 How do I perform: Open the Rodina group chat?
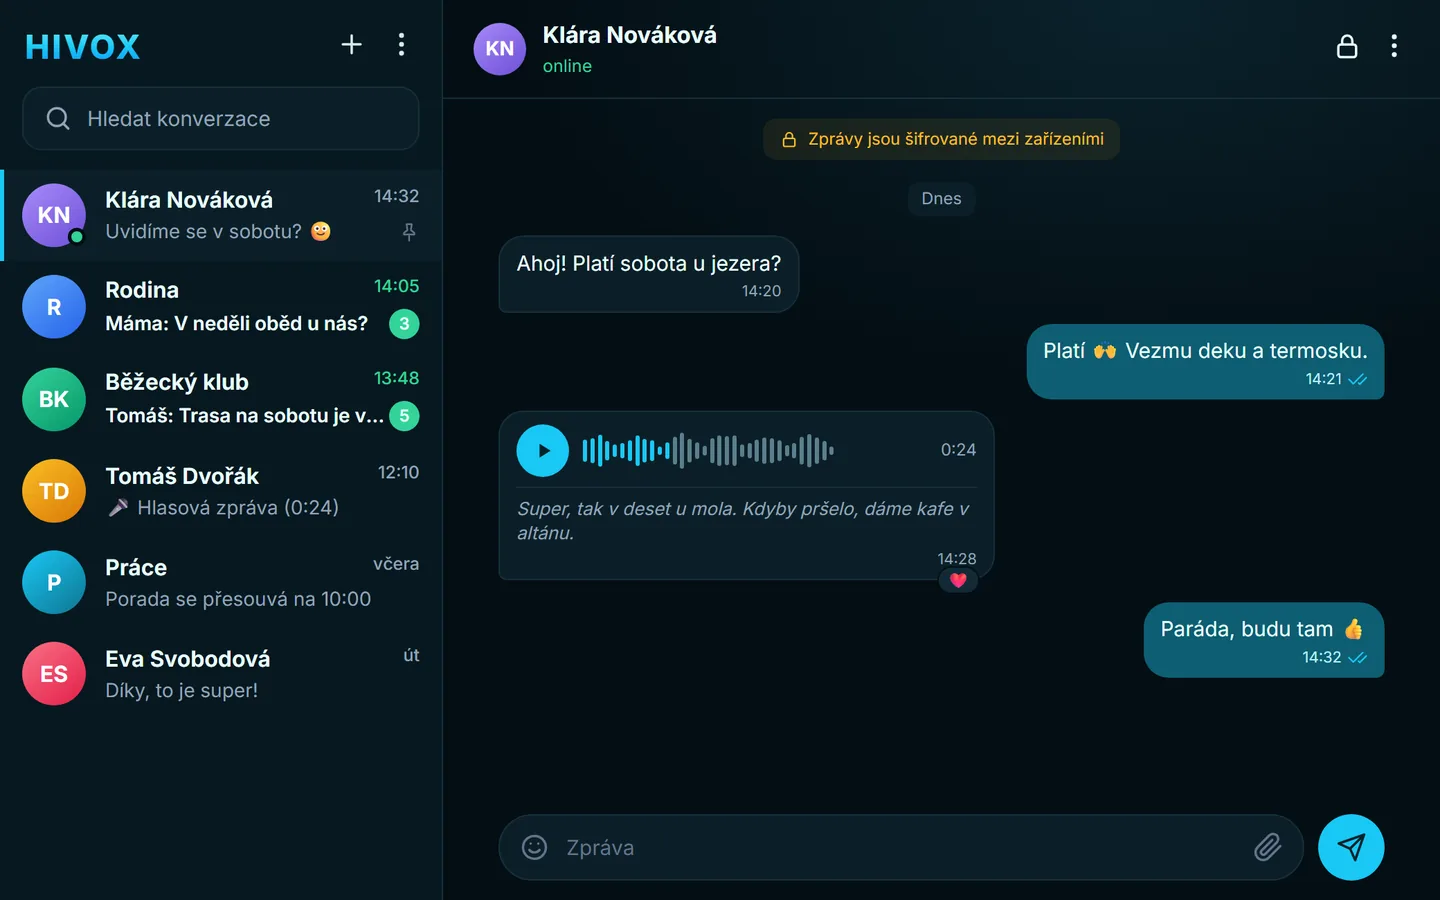point(221,307)
